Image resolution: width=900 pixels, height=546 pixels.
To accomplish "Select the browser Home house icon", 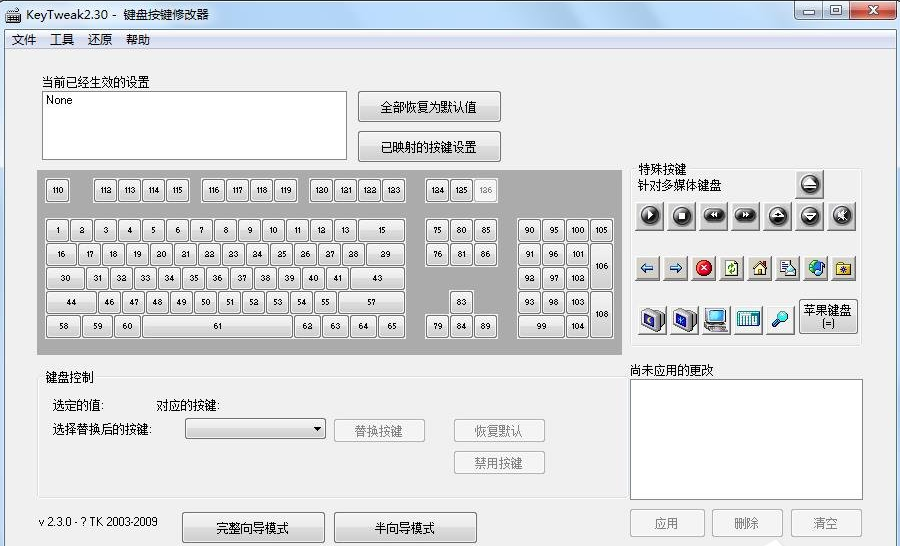I will (x=760, y=268).
